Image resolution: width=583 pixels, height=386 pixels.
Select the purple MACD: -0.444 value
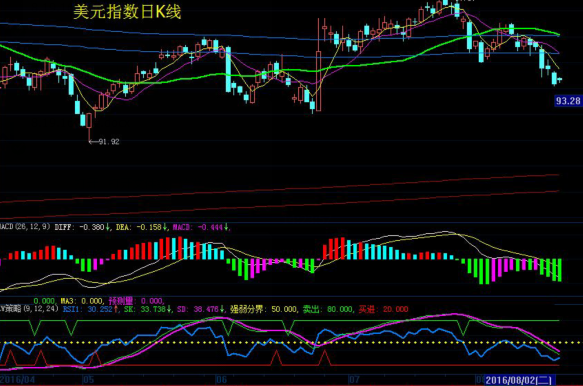[x=201, y=227]
